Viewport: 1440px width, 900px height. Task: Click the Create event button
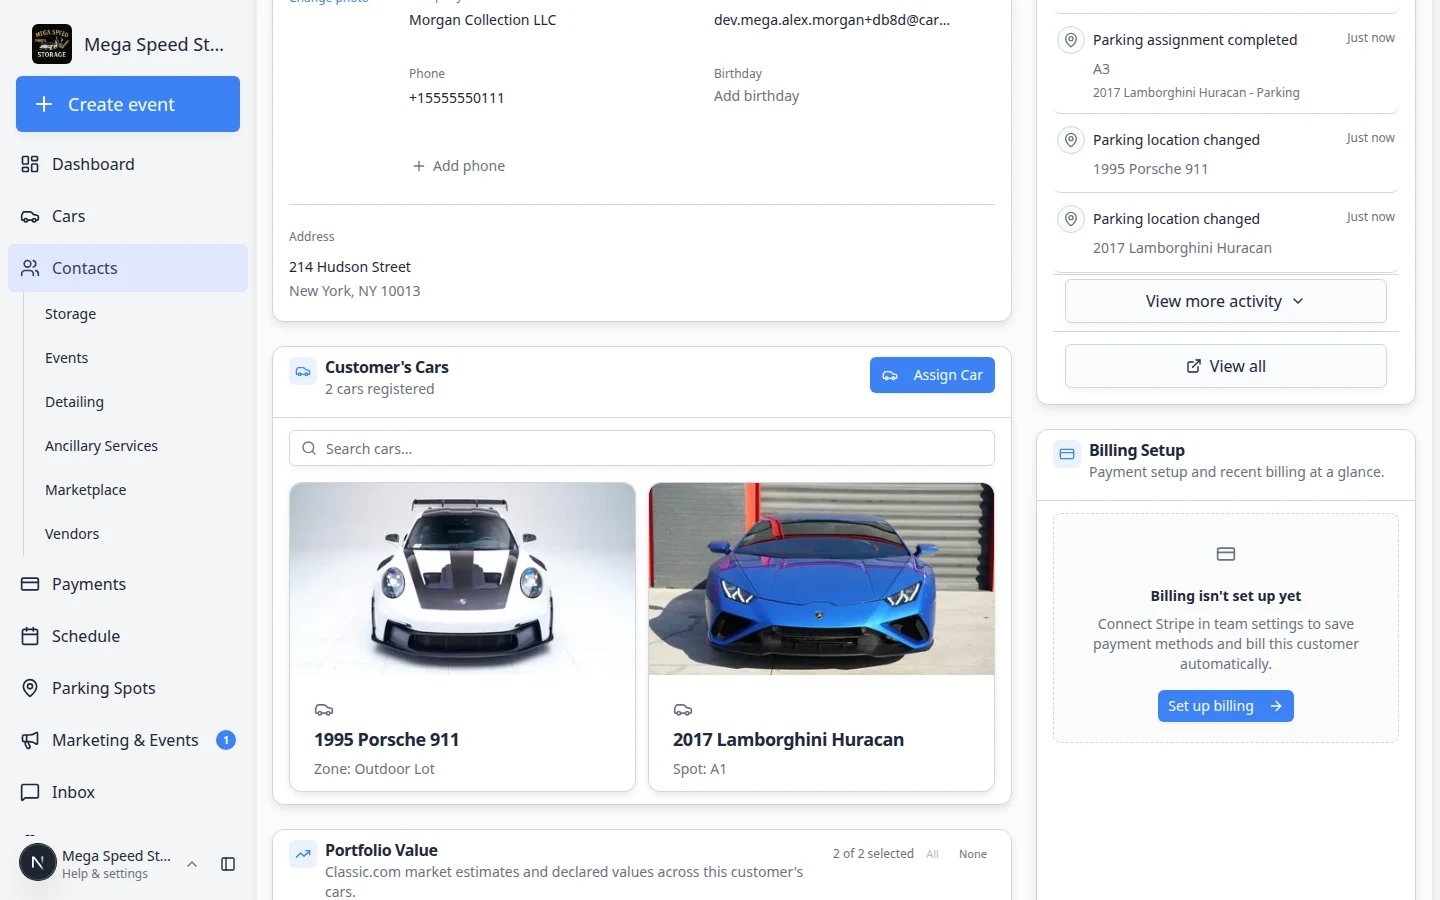pyautogui.click(x=128, y=104)
